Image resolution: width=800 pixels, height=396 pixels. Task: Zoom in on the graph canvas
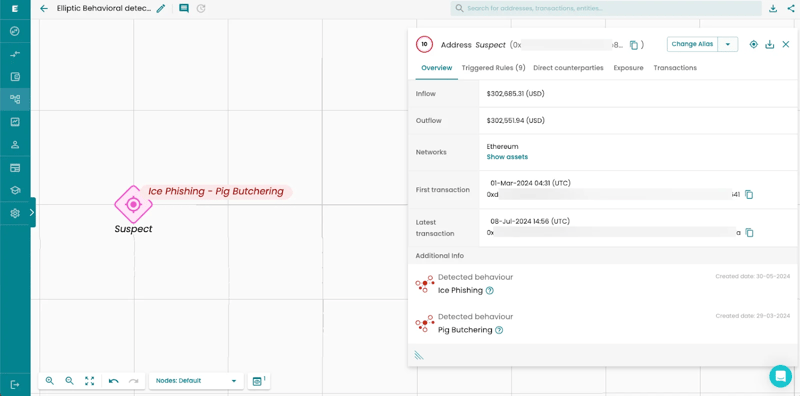click(x=49, y=381)
